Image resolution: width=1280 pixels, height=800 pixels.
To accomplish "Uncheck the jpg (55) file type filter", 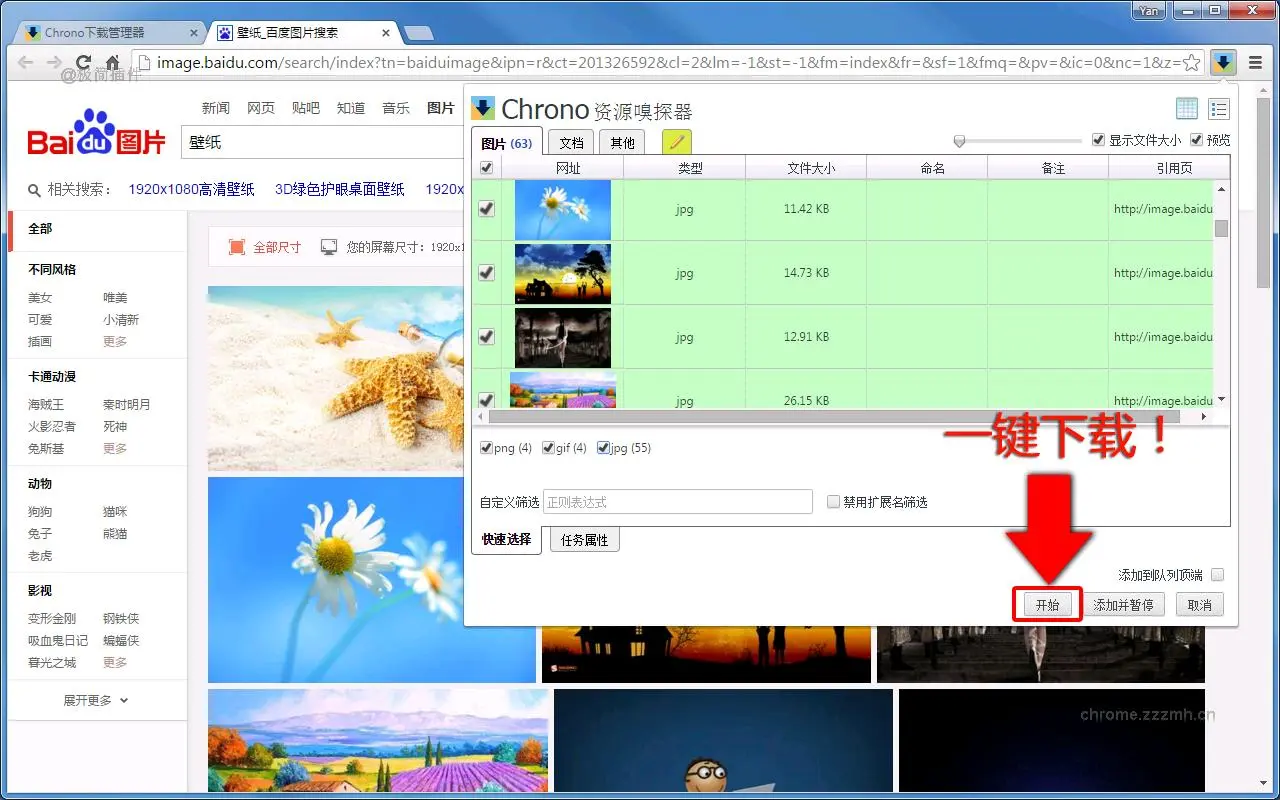I will click(604, 448).
